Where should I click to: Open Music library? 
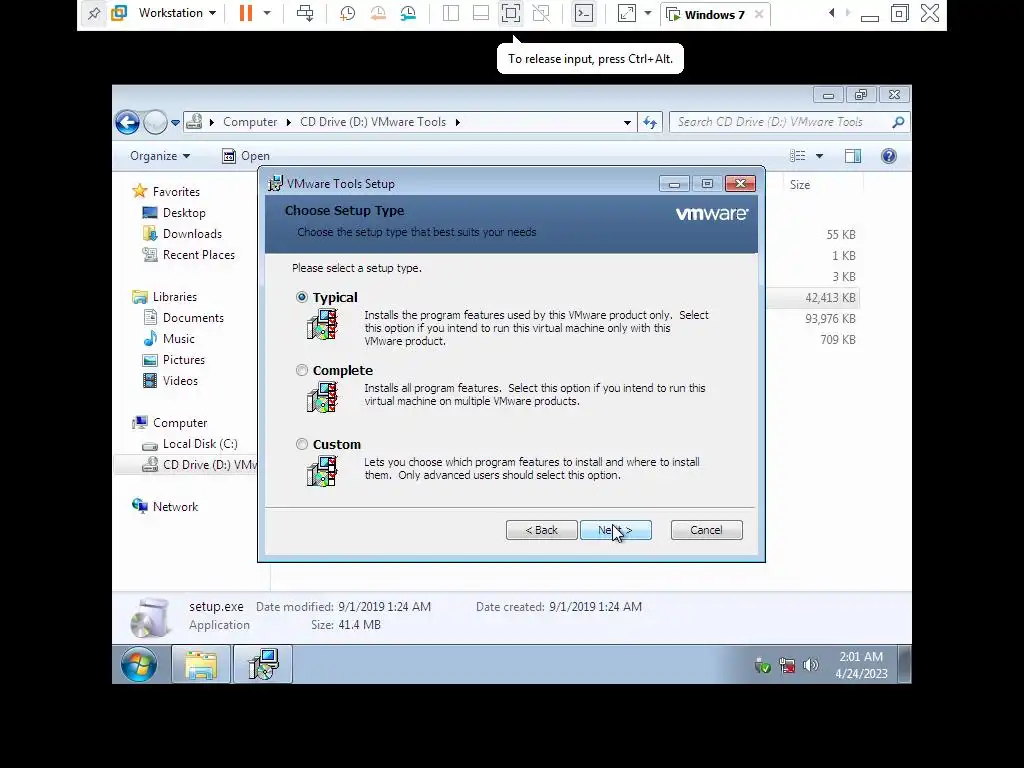pyautogui.click(x=178, y=339)
